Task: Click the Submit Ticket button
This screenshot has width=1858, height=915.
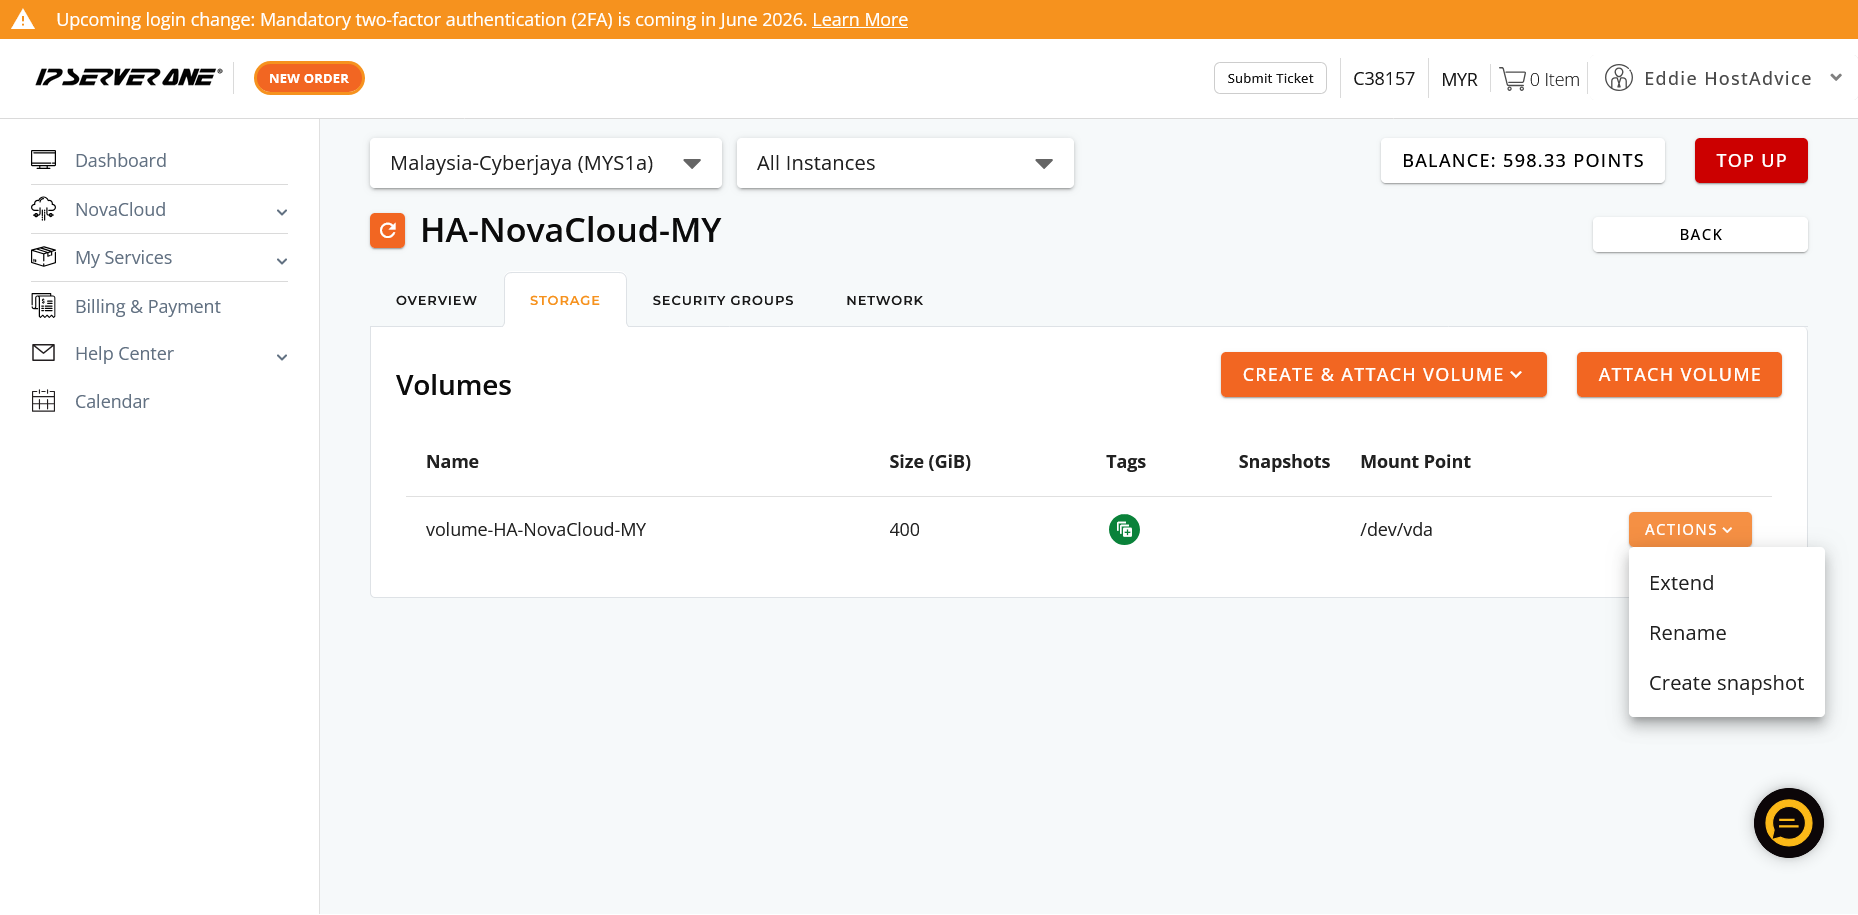Action: tap(1270, 78)
